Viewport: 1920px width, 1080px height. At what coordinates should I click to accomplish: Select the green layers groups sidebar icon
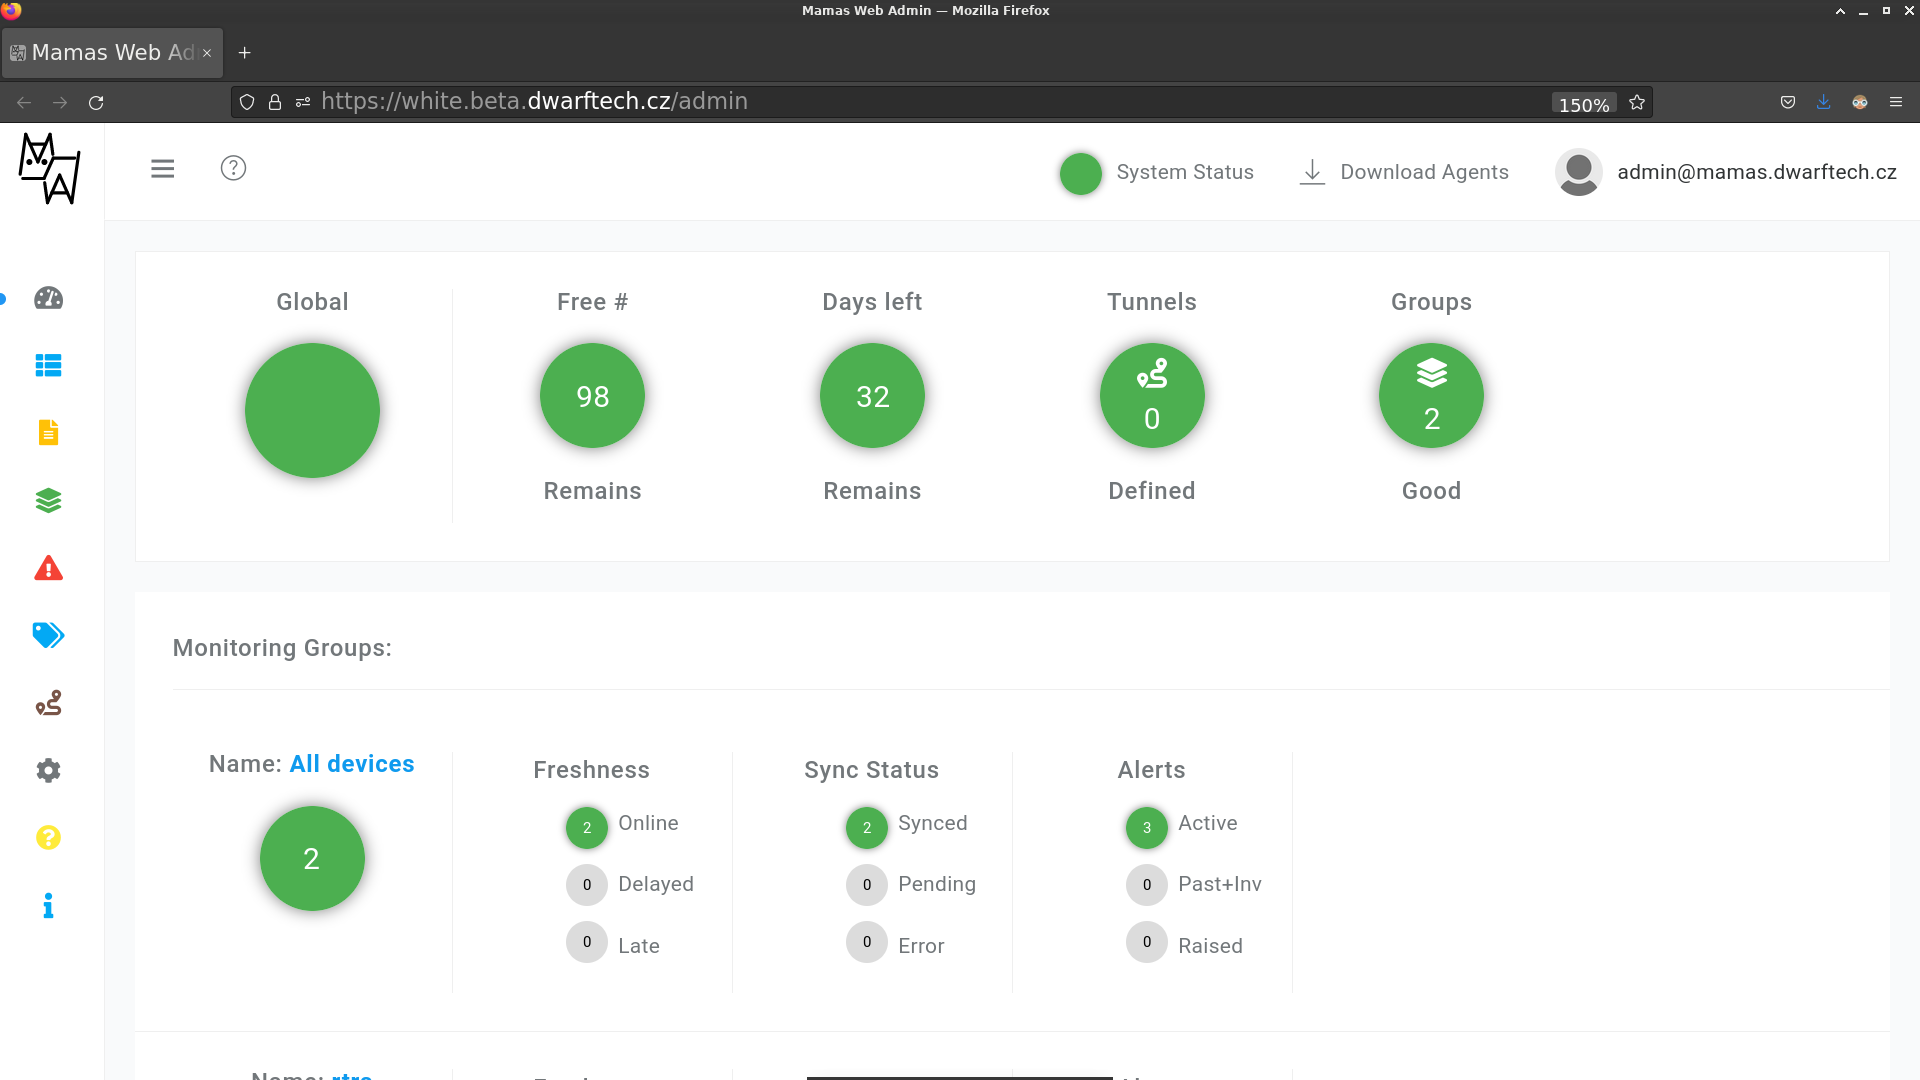48,500
